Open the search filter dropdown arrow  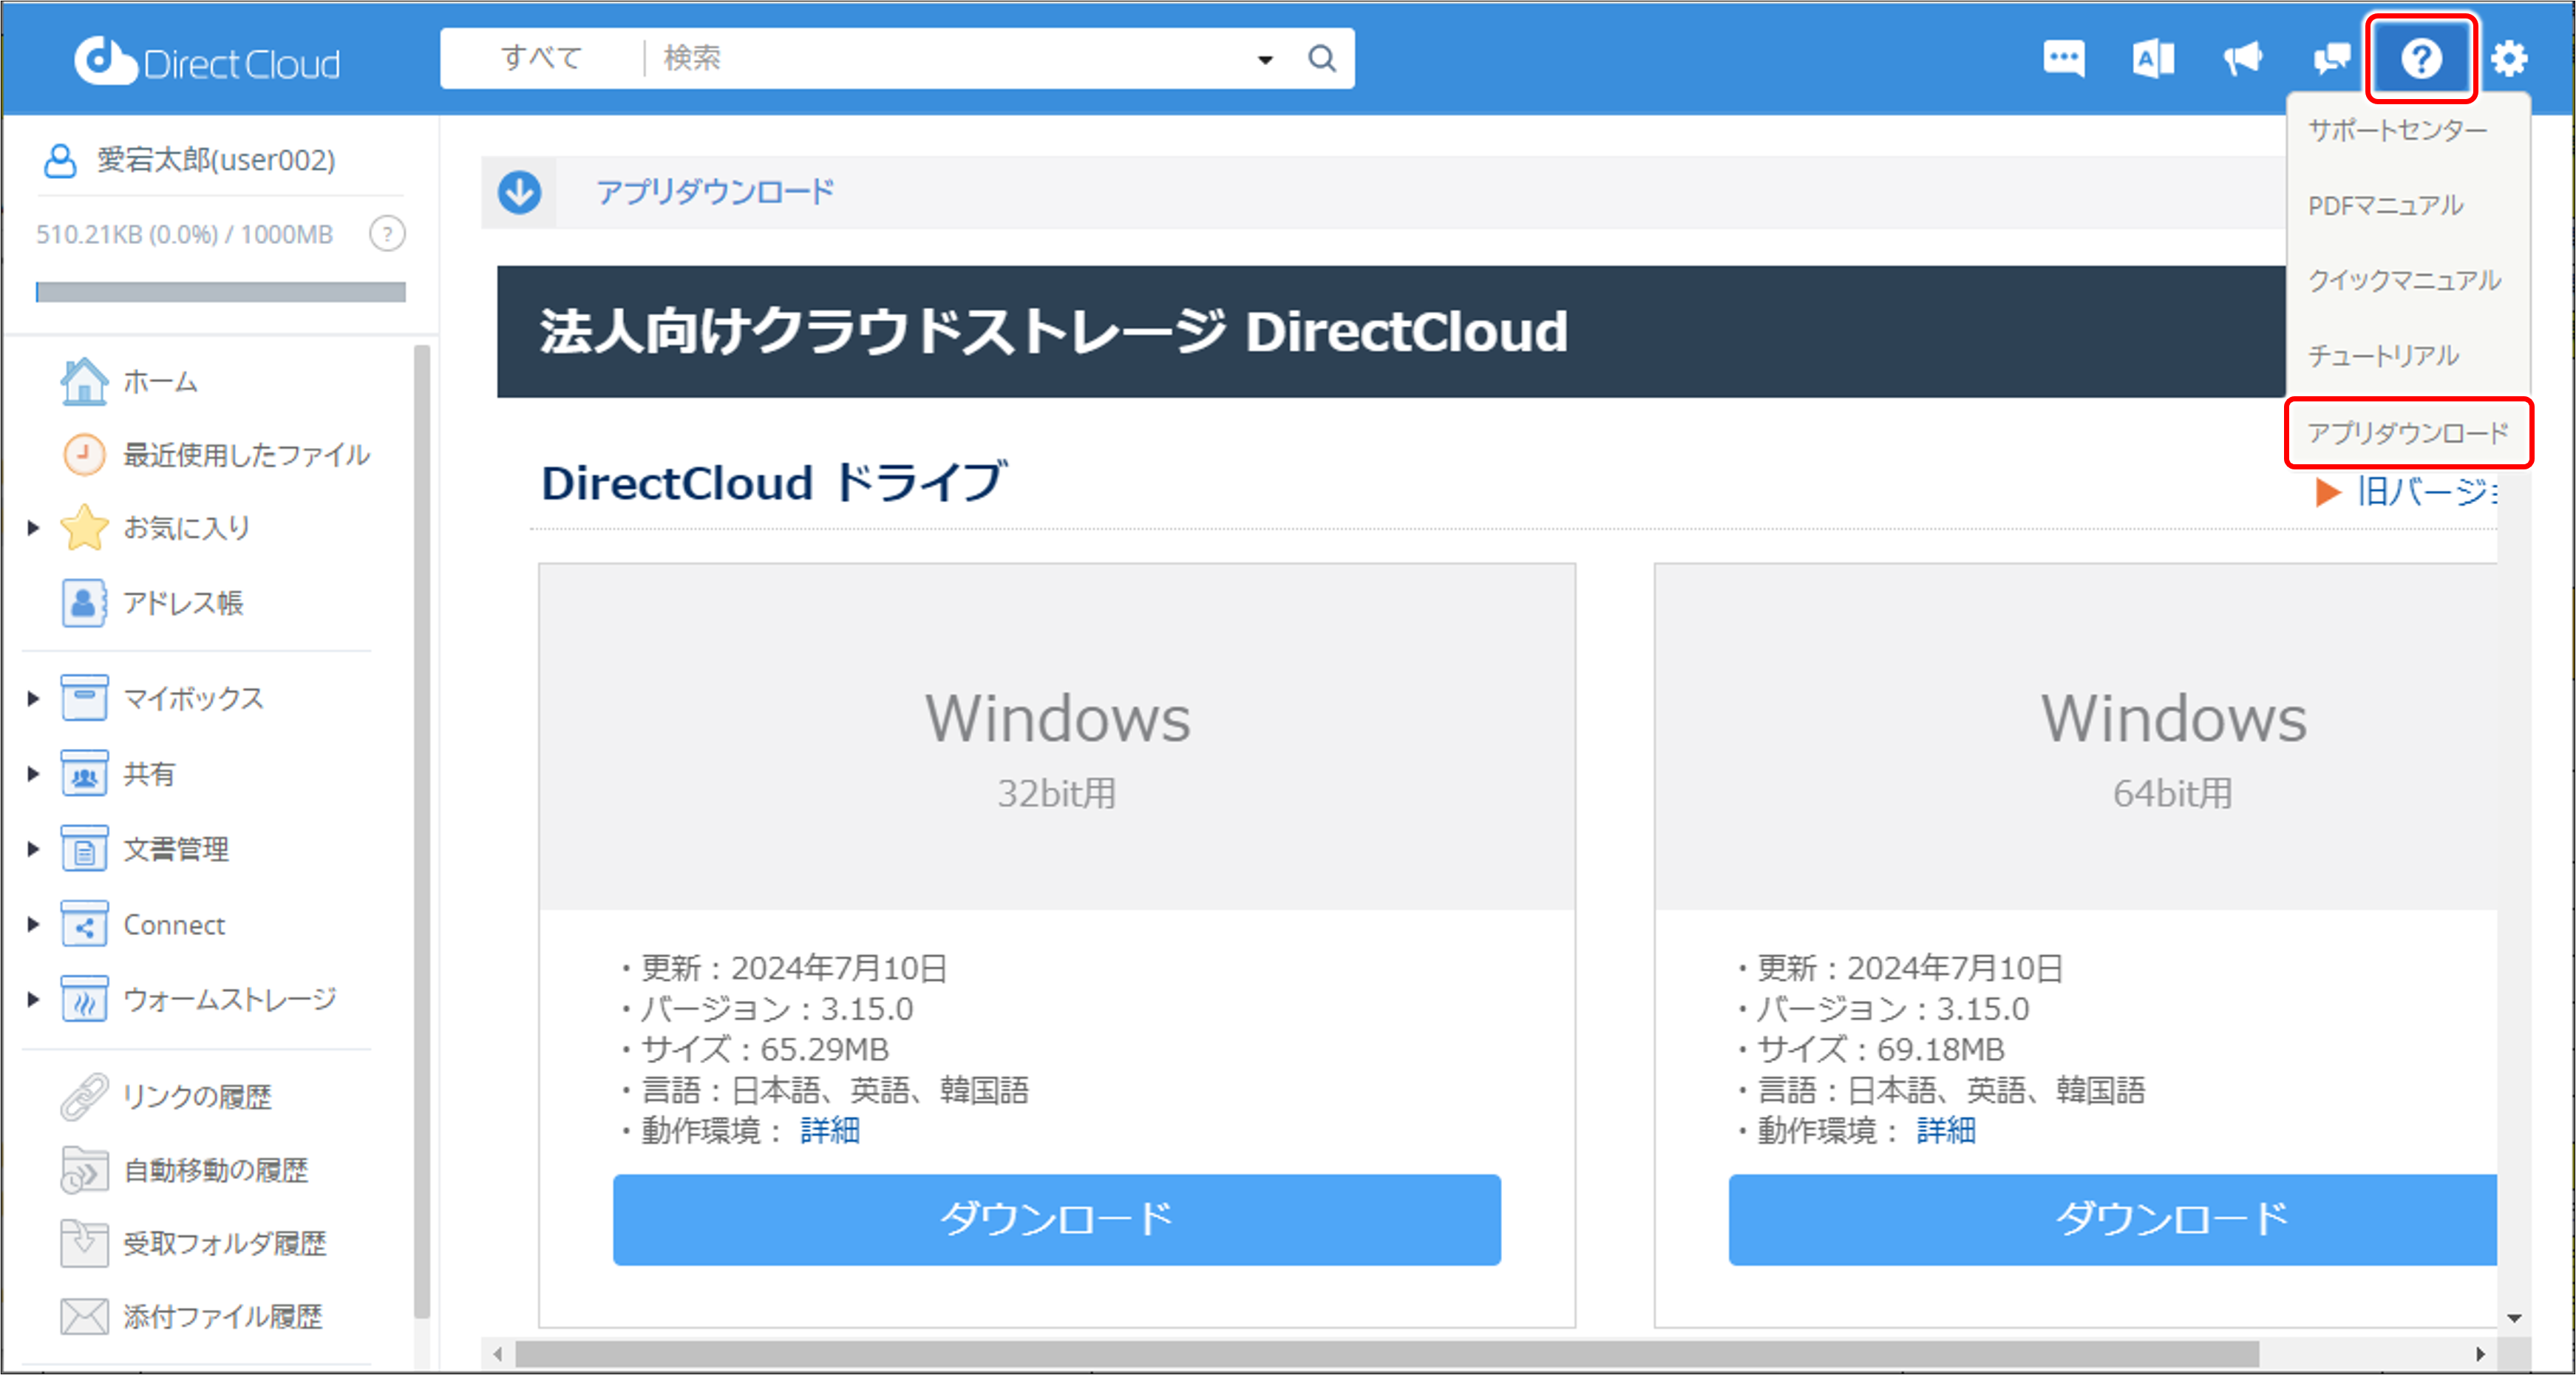point(1265,60)
